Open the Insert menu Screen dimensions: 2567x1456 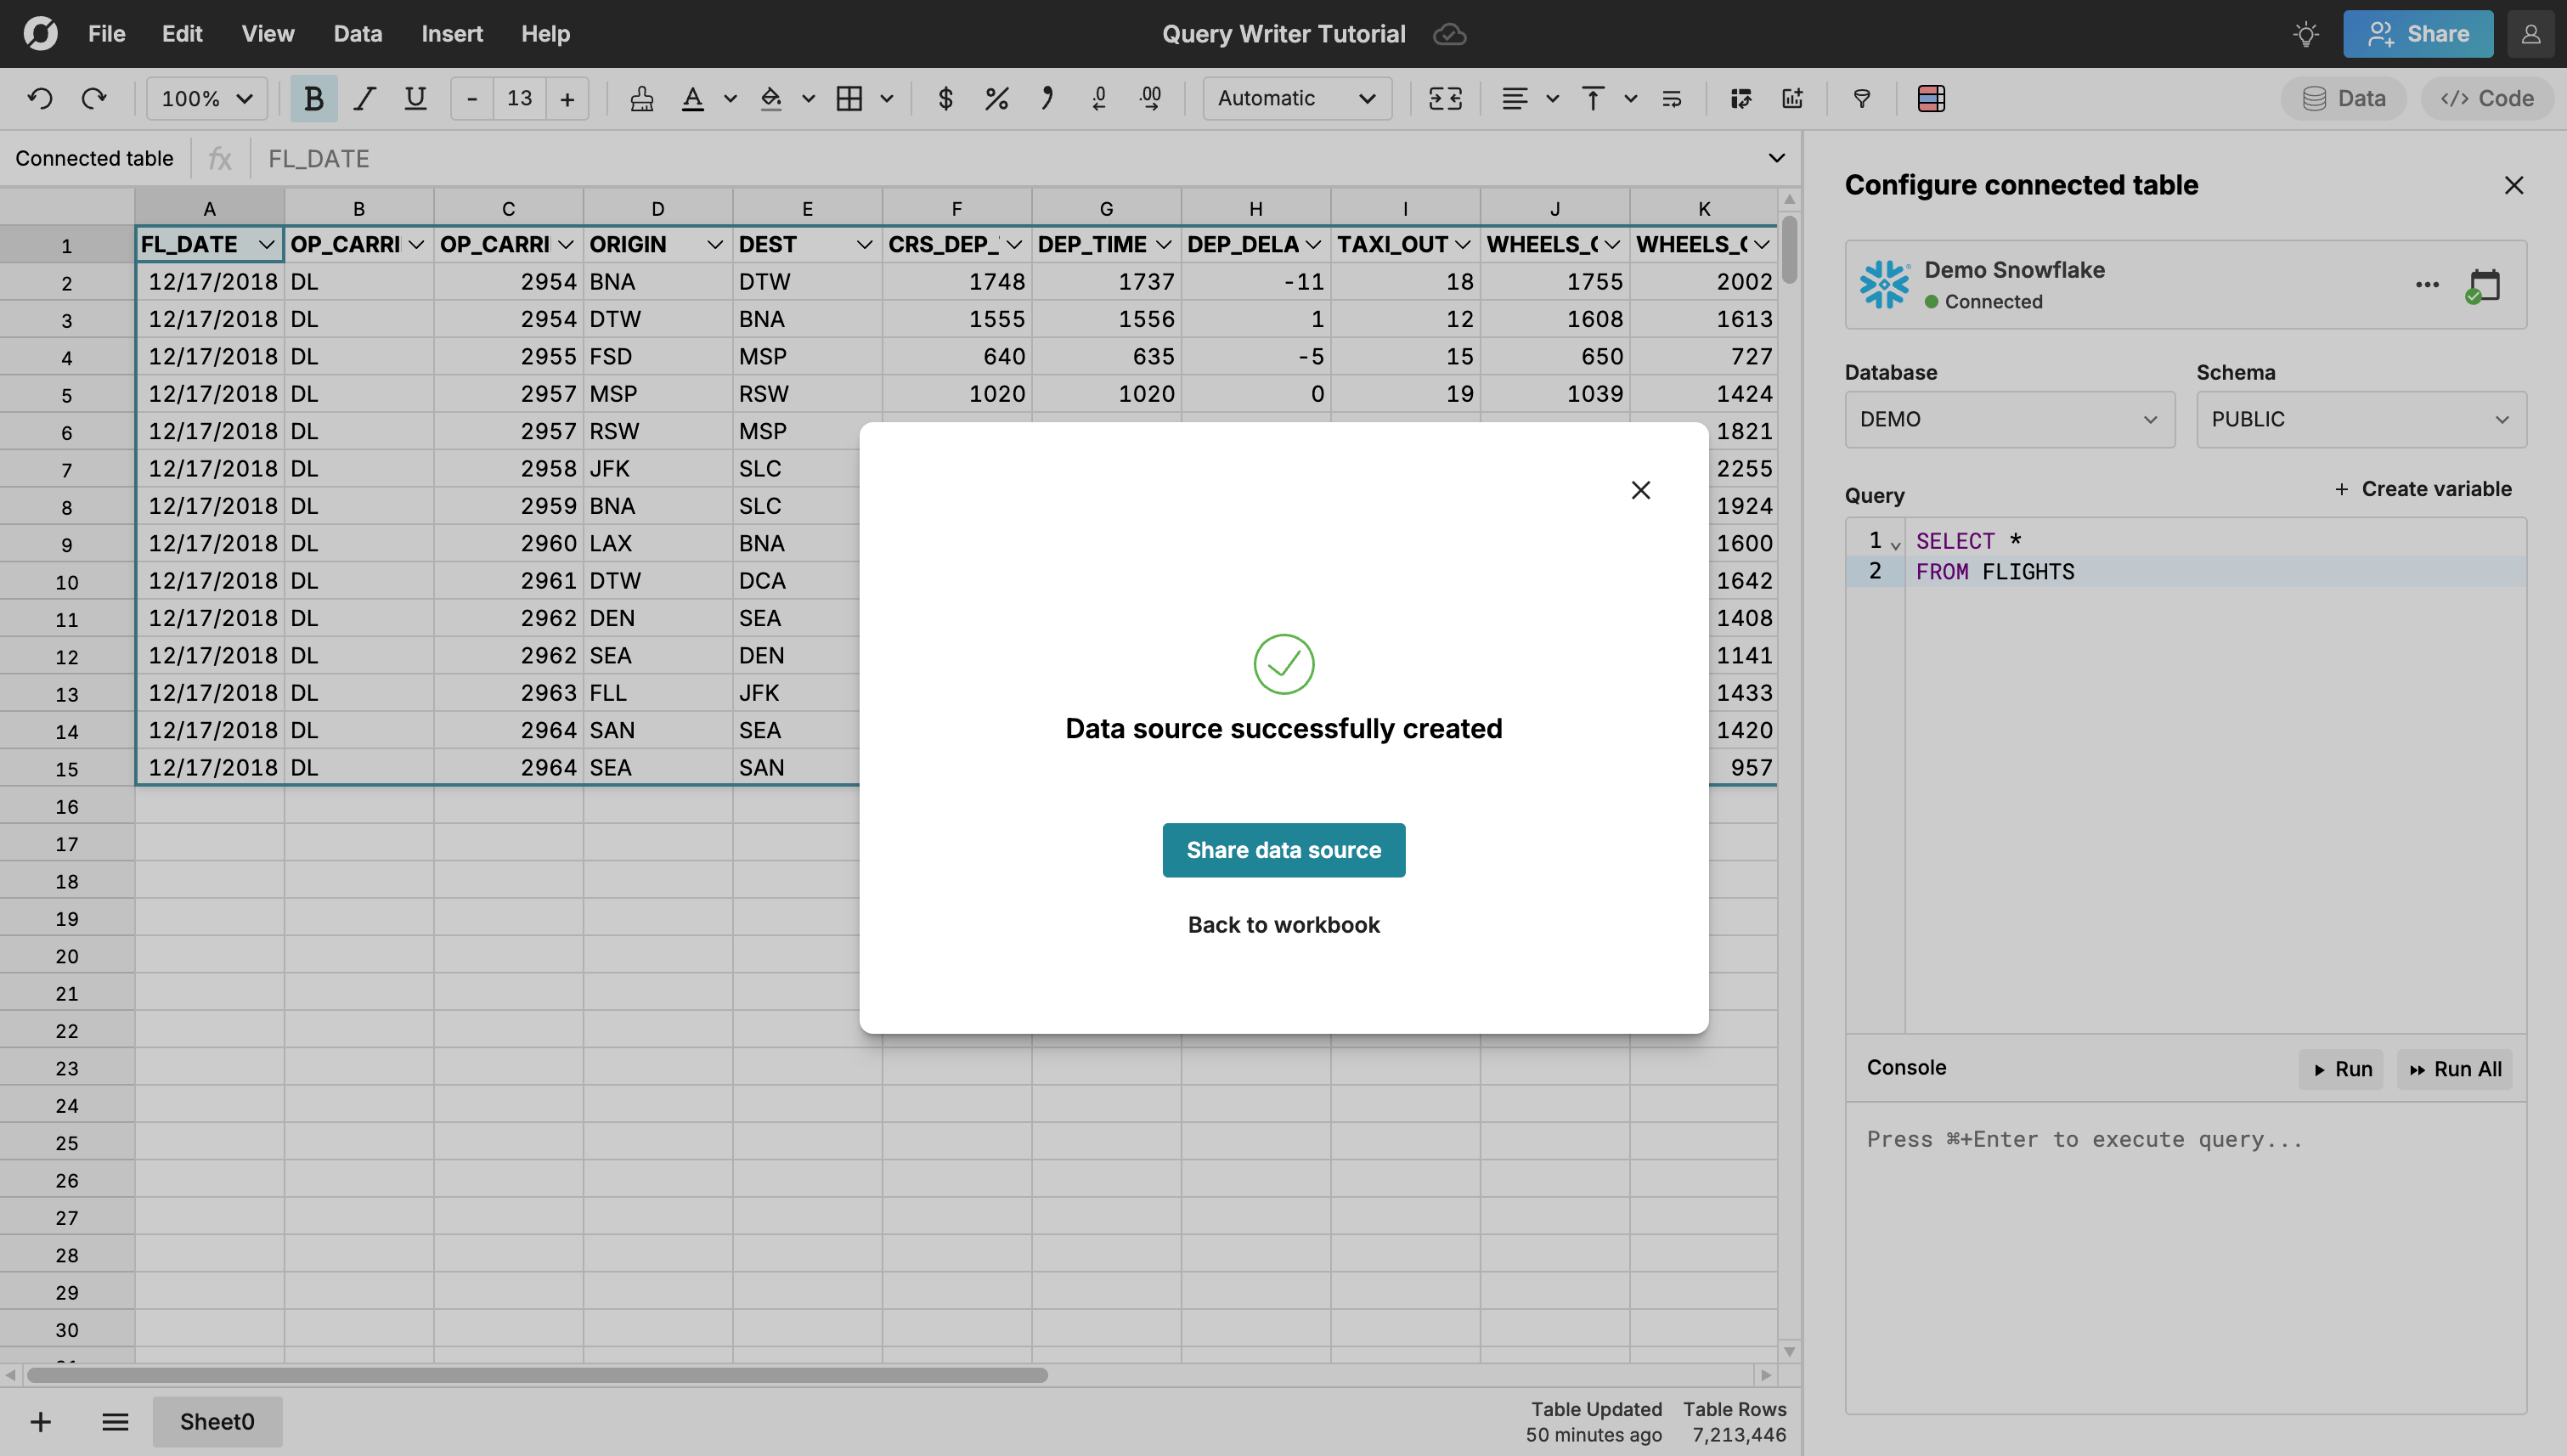point(452,34)
